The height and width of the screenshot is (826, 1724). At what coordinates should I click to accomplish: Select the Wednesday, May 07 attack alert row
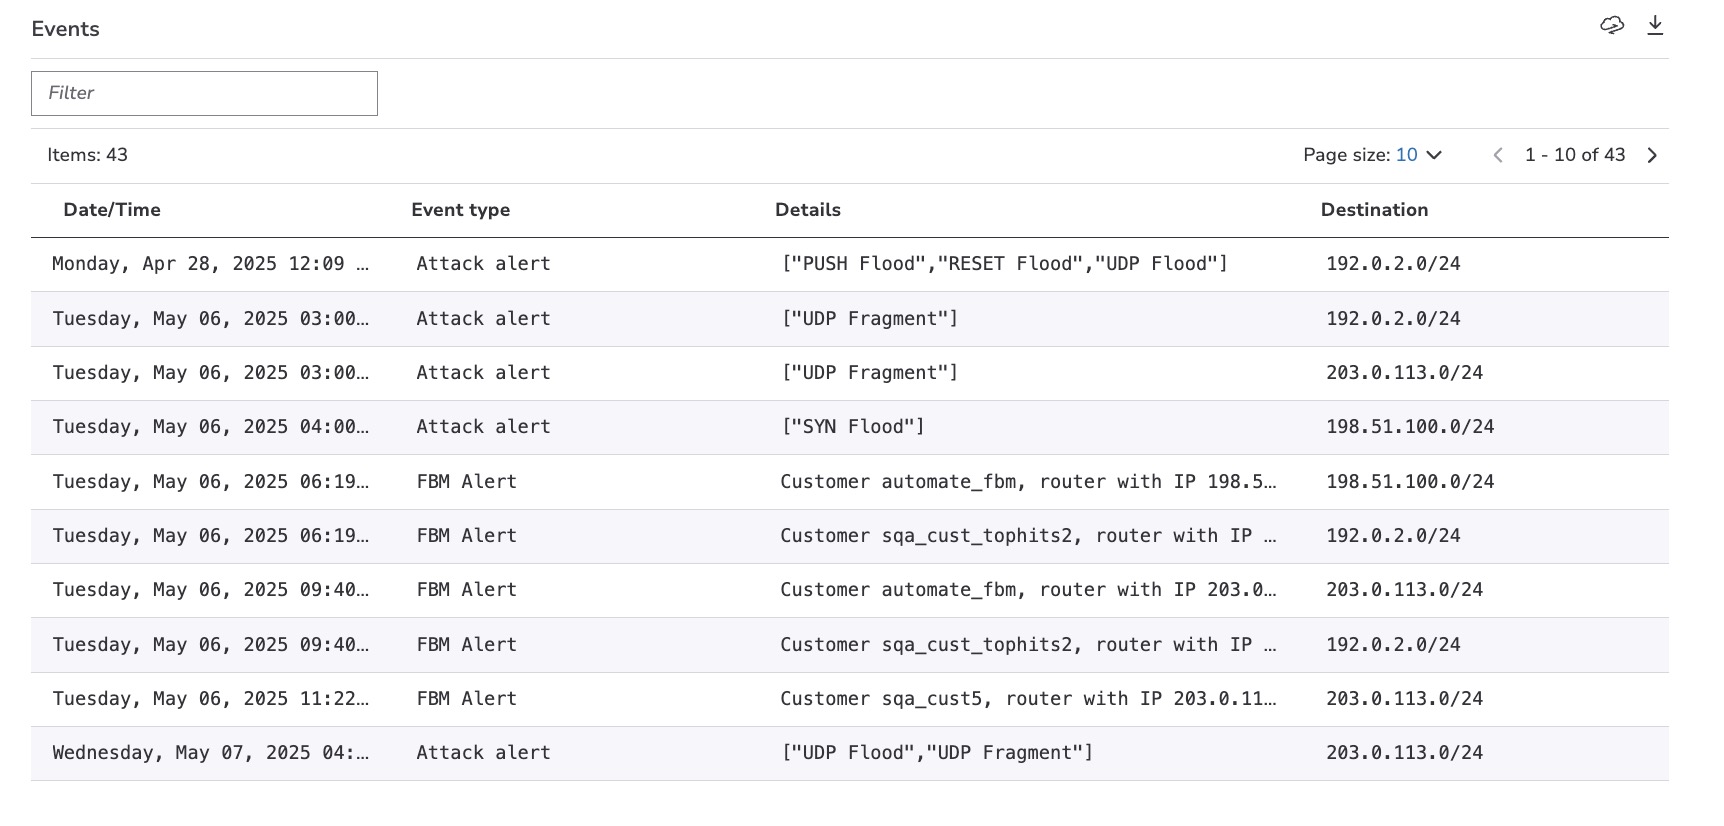point(210,753)
